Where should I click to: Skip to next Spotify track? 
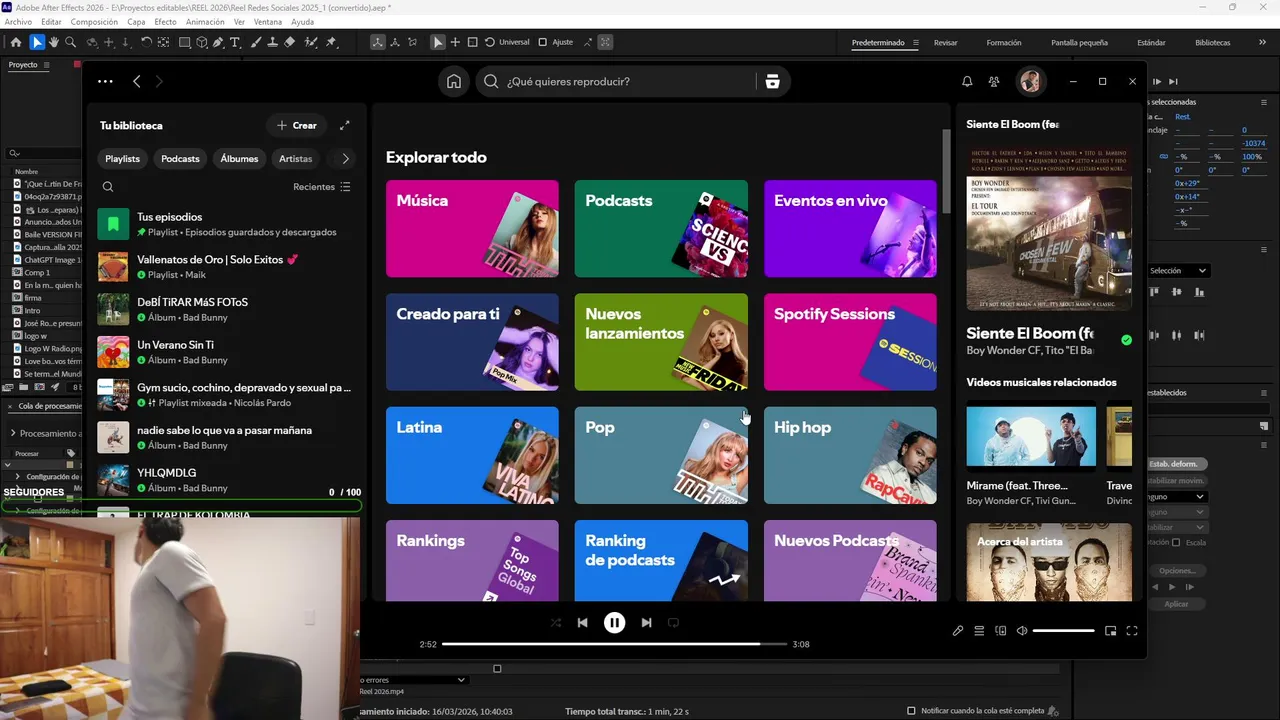tap(646, 623)
